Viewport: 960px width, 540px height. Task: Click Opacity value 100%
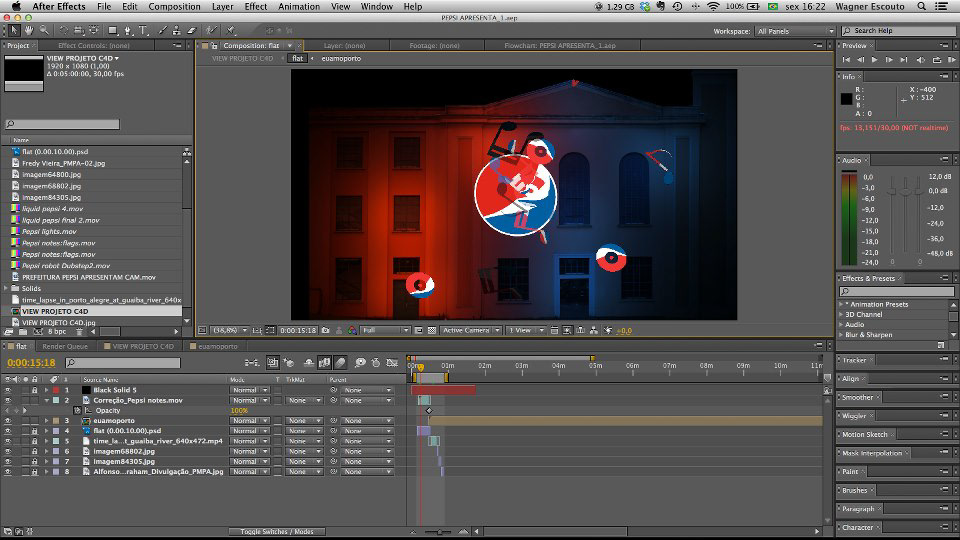[x=239, y=411]
